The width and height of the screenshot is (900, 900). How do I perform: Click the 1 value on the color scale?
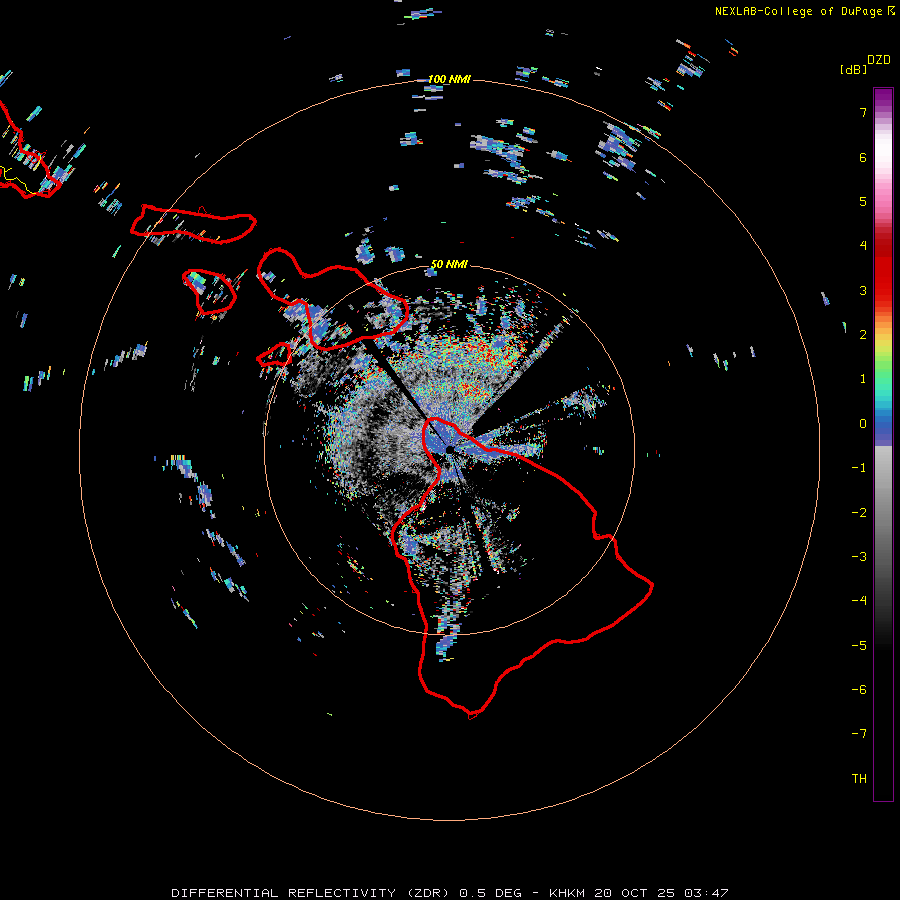point(863,379)
